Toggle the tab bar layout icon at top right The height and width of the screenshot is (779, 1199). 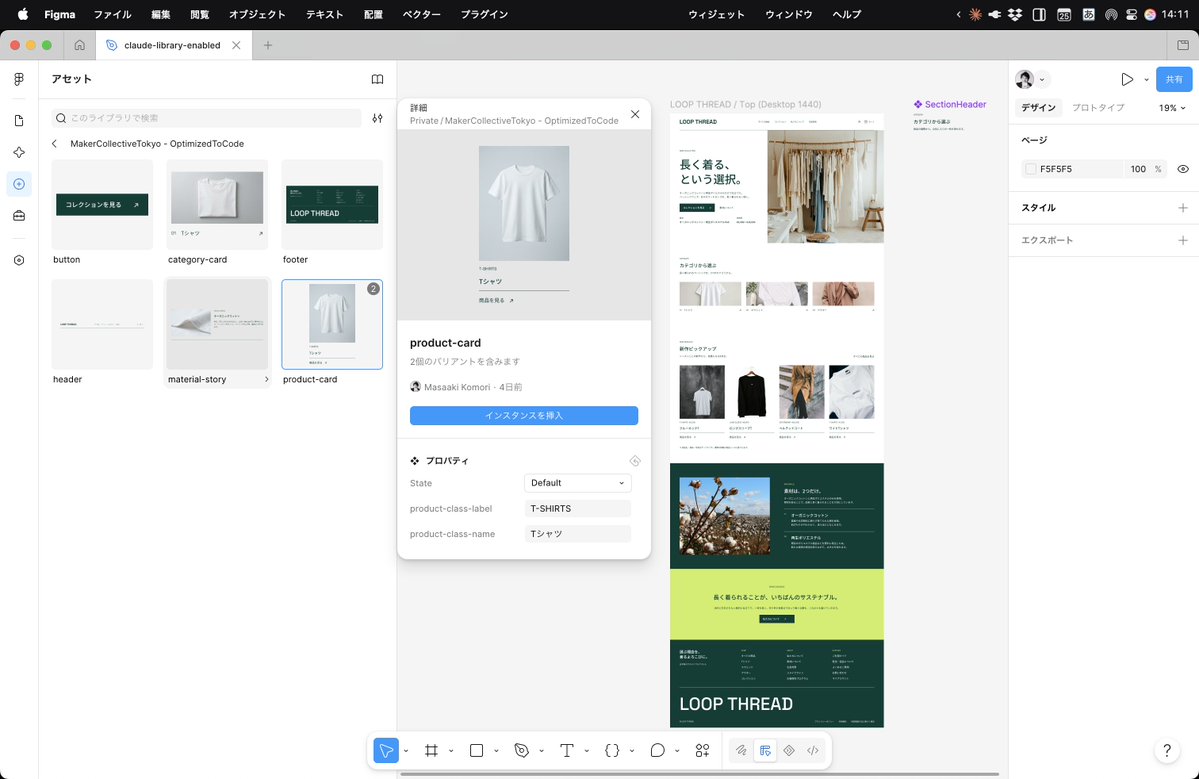click(x=1183, y=45)
